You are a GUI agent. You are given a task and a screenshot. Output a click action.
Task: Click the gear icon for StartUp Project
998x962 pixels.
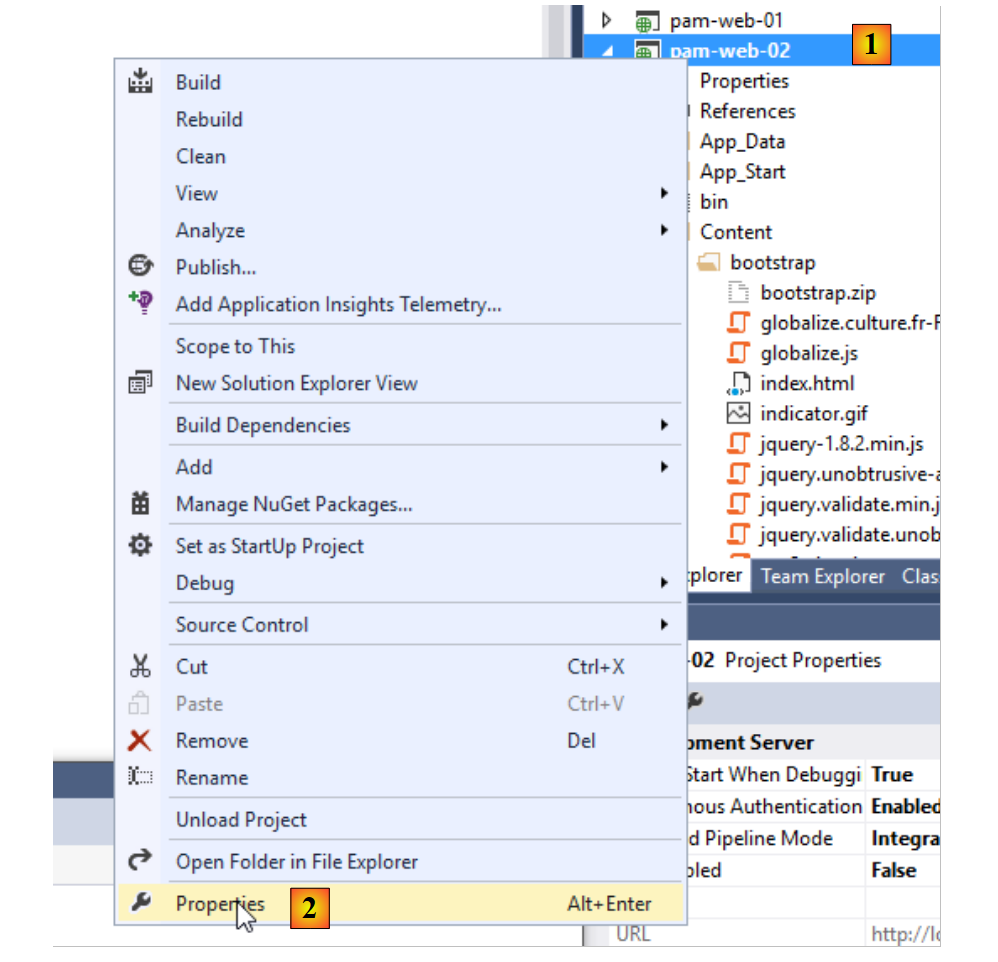point(141,546)
